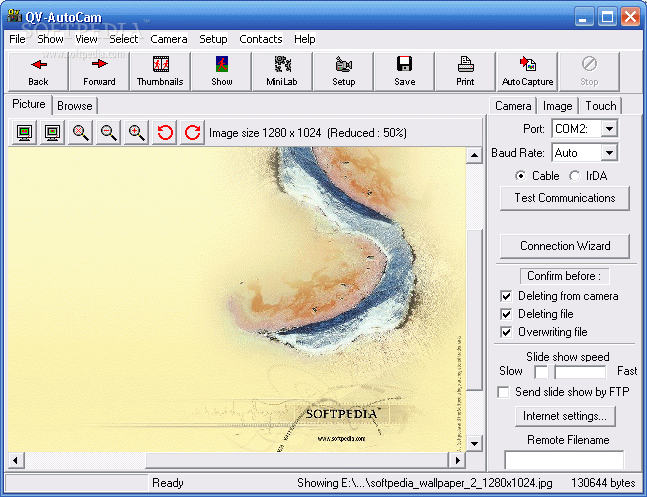Uncheck Deleting file confirmation
Viewport: 647px width, 497px height.
coord(506,314)
